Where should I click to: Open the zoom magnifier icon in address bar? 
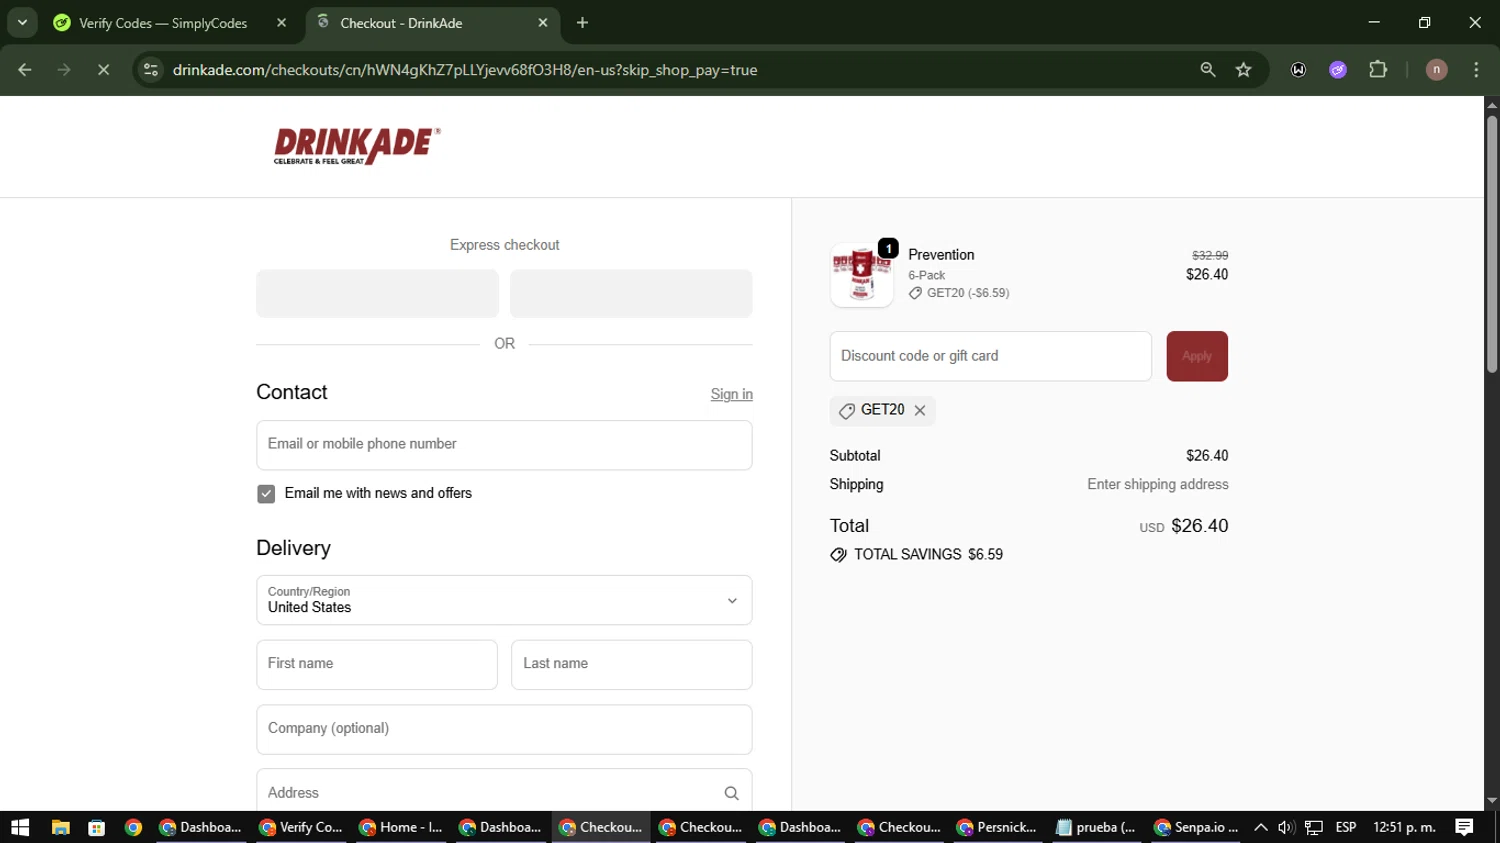(x=1208, y=70)
